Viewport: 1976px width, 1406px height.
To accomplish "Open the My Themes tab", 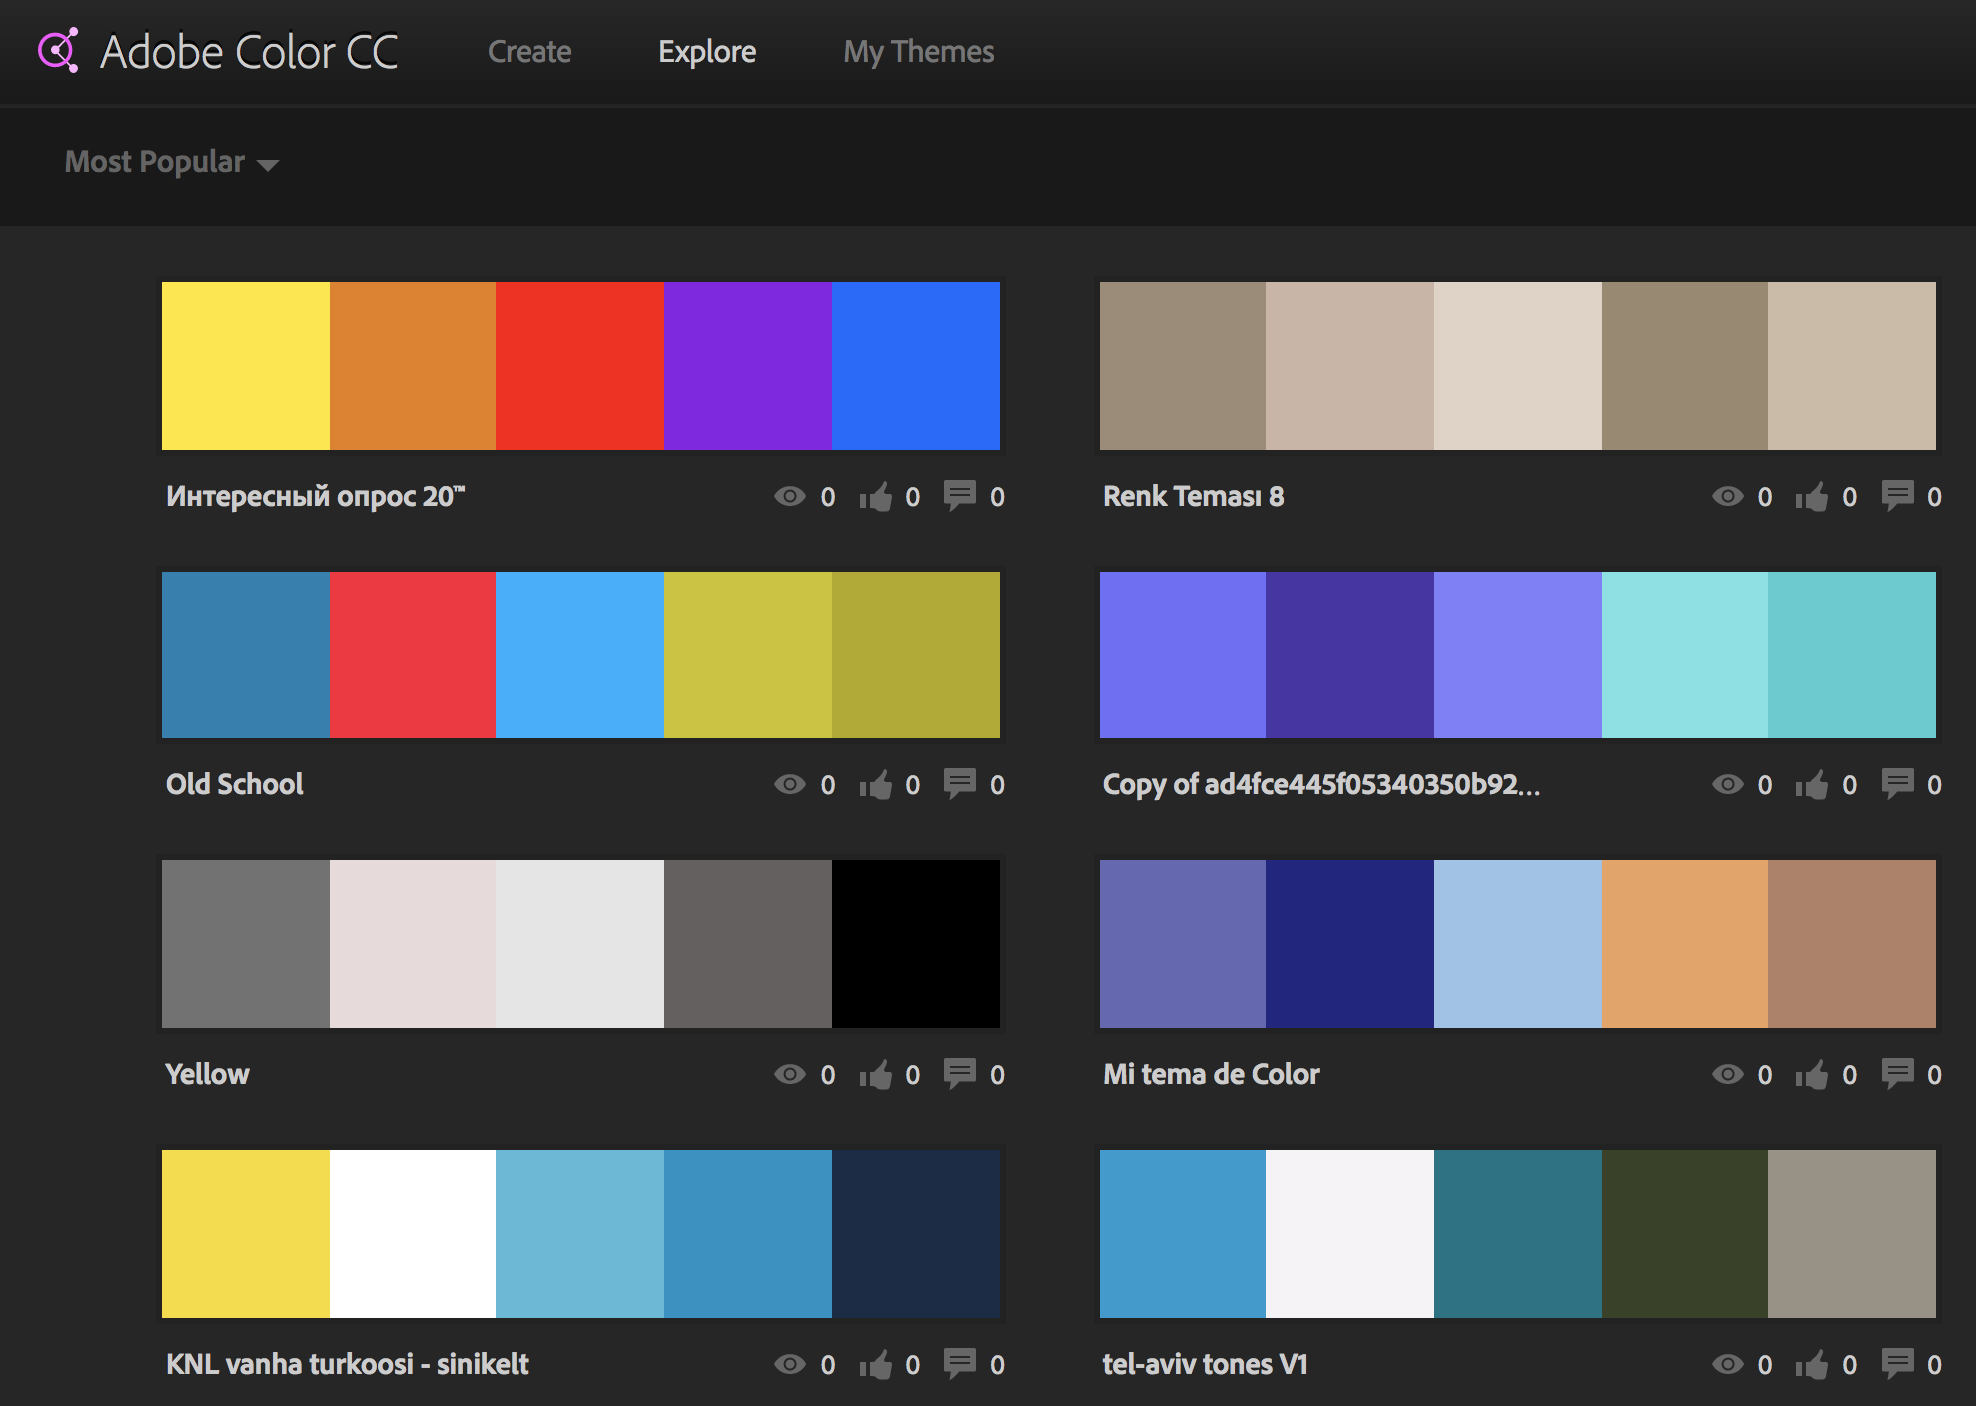I will point(918,52).
